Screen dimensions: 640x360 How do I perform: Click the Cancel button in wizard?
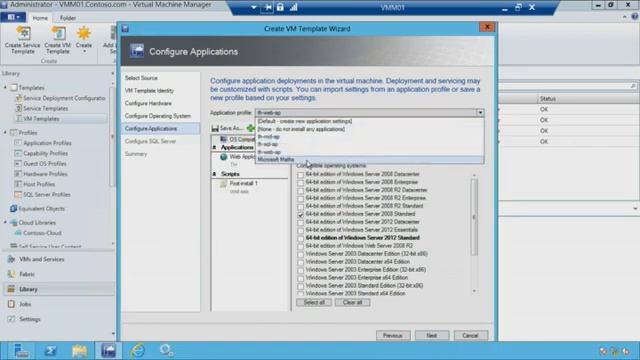(470, 336)
